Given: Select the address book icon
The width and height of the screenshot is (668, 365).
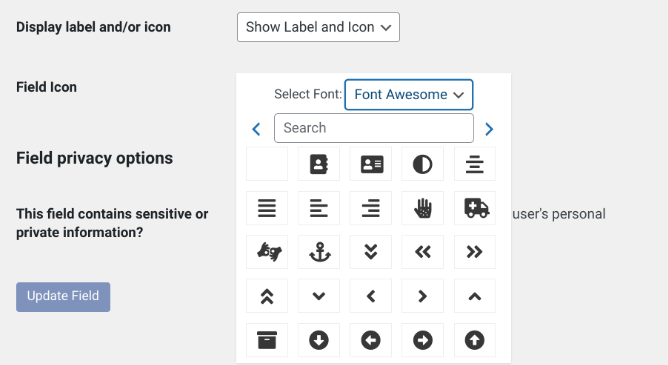Looking at the screenshot, I should pyautogui.click(x=319, y=164).
